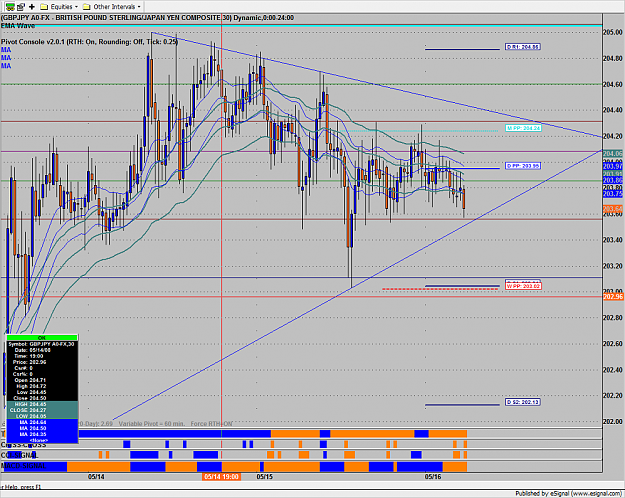Select the EMA Wave study label
Viewport: 625px width, 498px height.
tap(18, 26)
